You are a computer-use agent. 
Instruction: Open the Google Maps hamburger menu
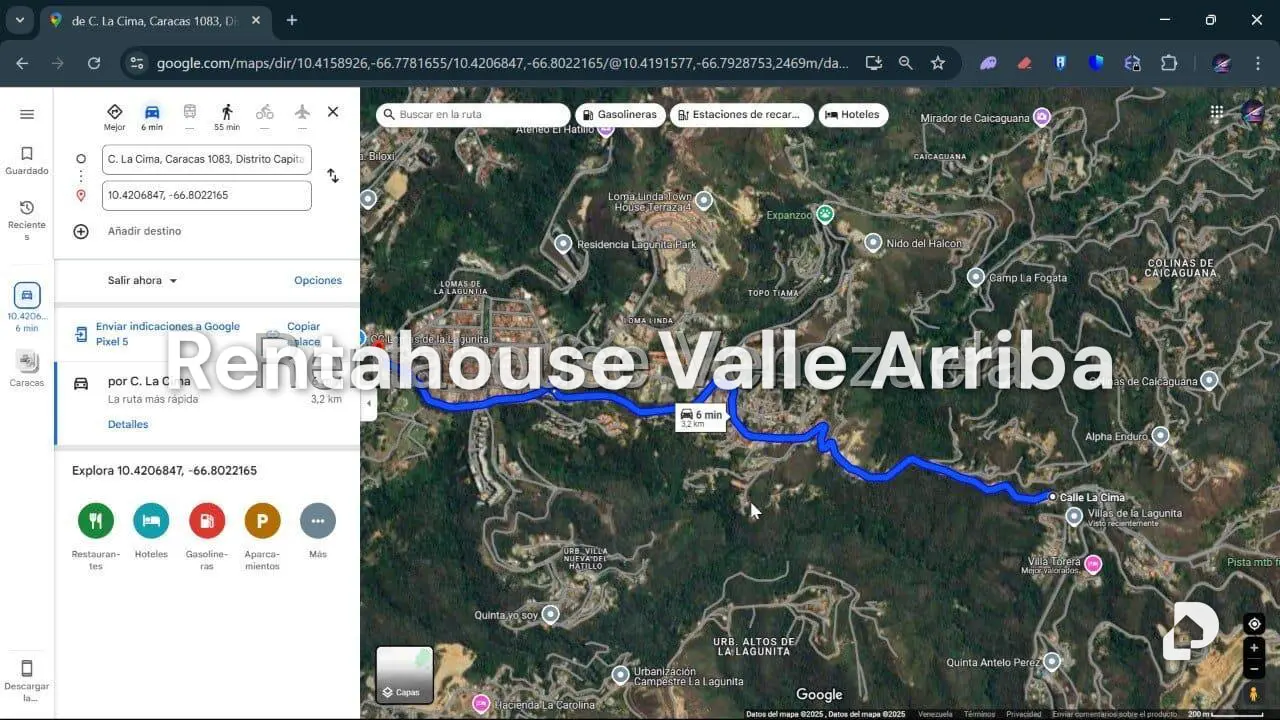(x=27, y=114)
